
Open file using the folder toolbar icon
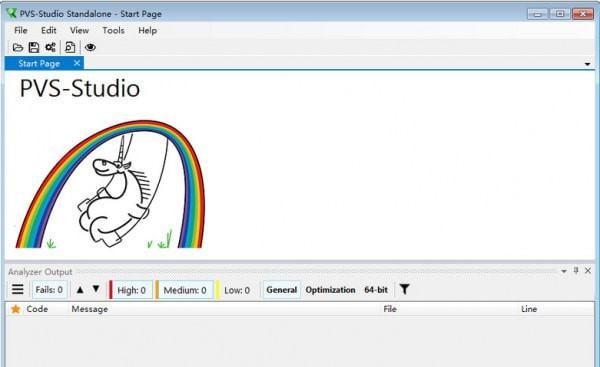(x=18, y=47)
